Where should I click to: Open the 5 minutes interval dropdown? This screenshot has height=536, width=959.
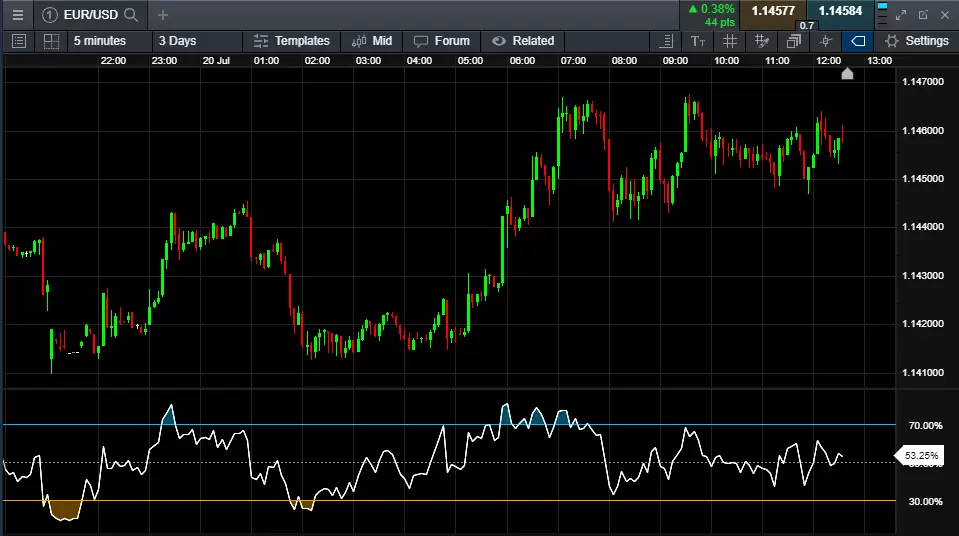(x=100, y=41)
